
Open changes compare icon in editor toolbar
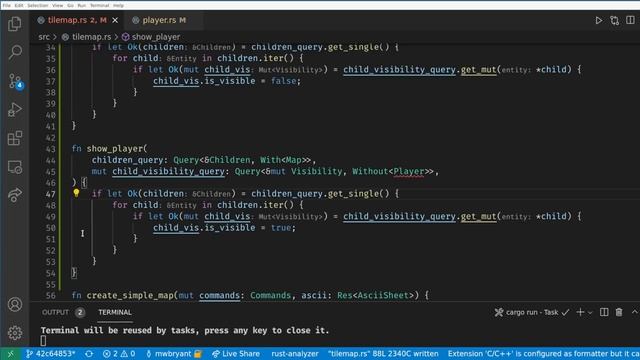click(x=614, y=20)
